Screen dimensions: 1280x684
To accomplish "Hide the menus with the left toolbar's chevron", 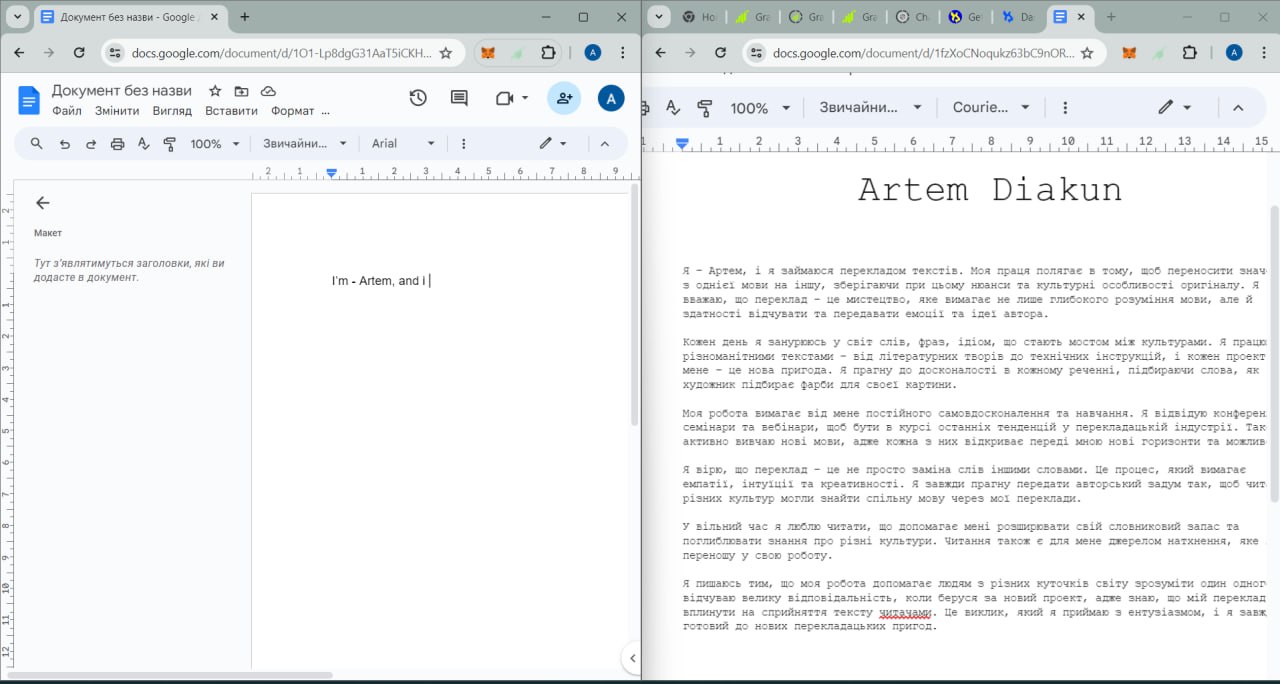I will [605, 144].
